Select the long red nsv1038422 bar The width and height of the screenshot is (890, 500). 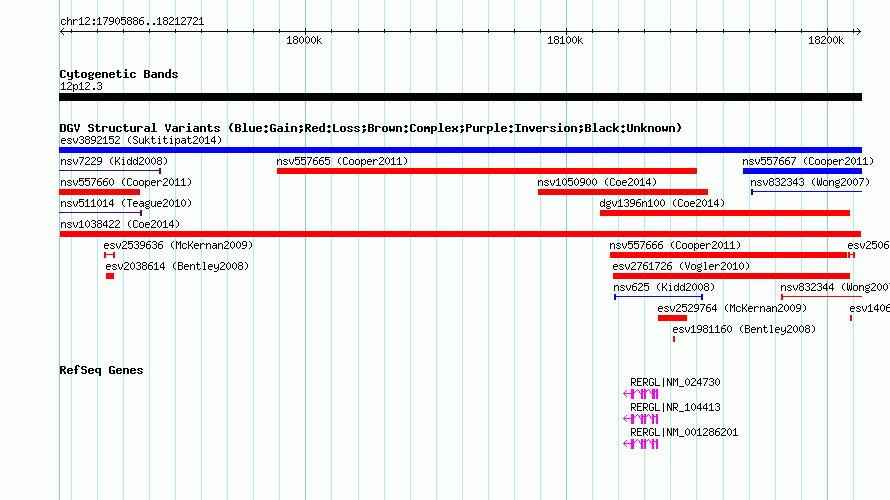click(460, 234)
